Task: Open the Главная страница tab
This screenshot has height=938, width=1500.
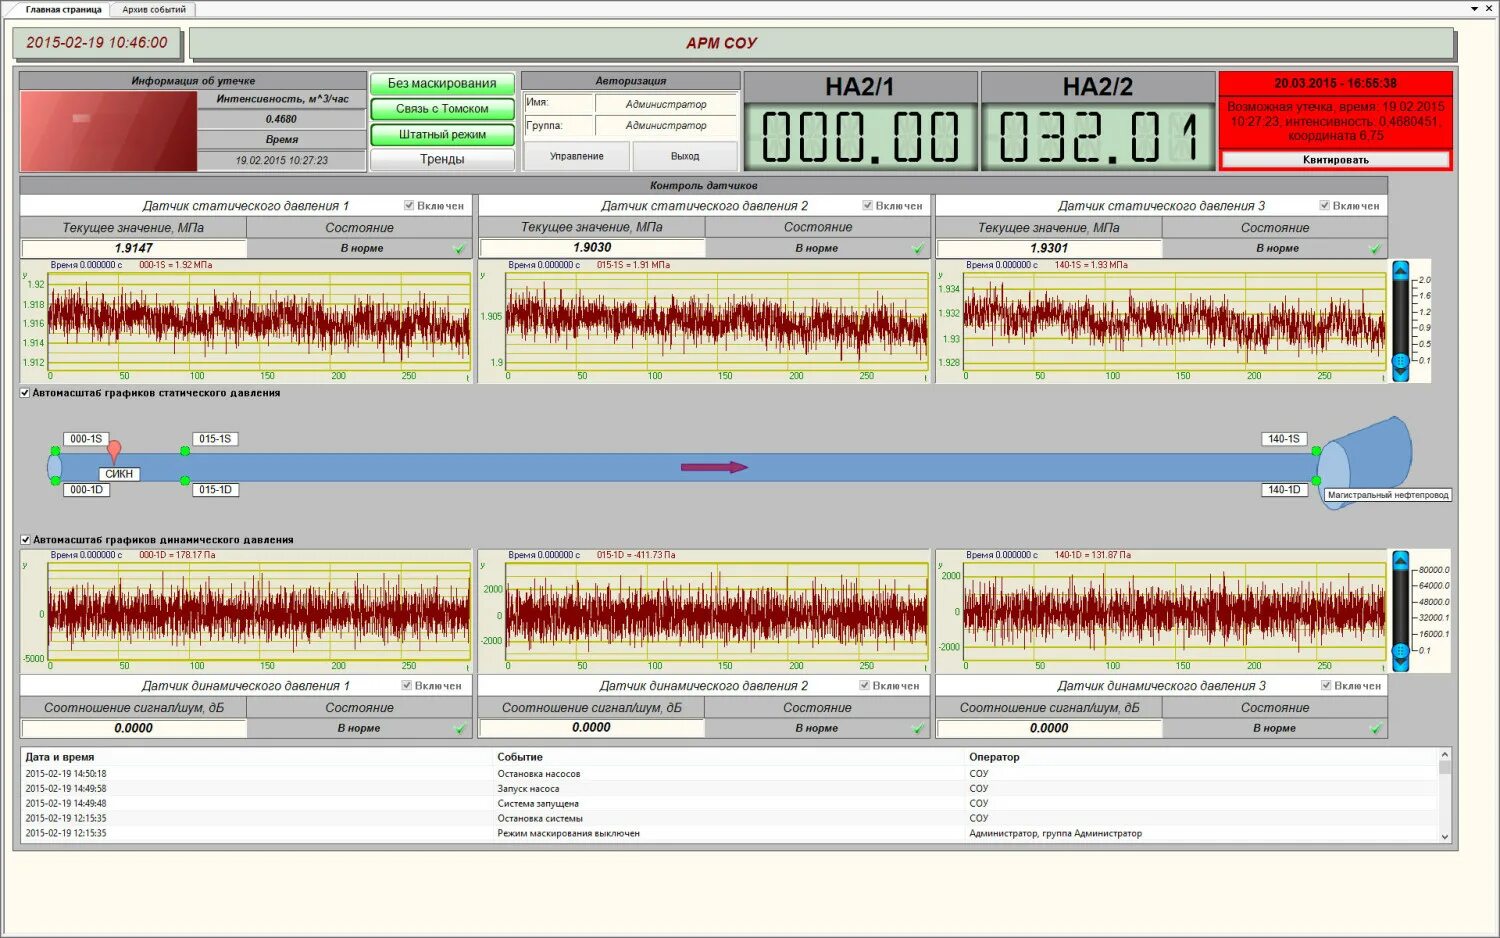Action: click(63, 9)
